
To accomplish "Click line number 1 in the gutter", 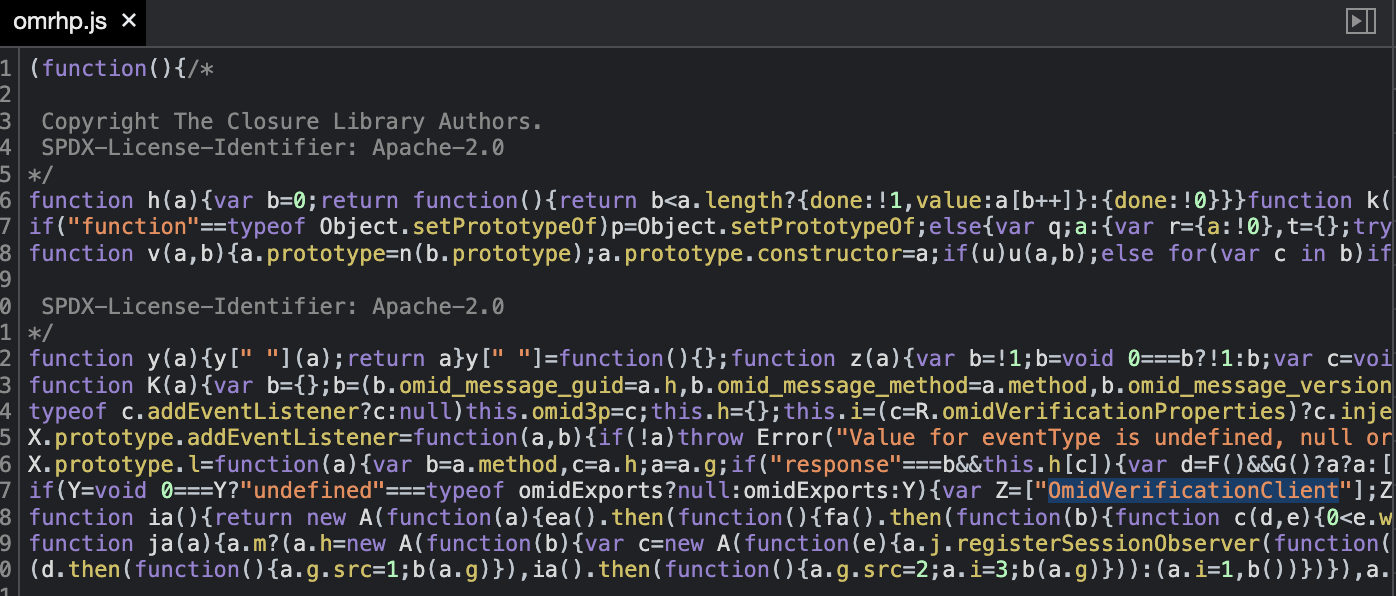I will (x=7, y=67).
